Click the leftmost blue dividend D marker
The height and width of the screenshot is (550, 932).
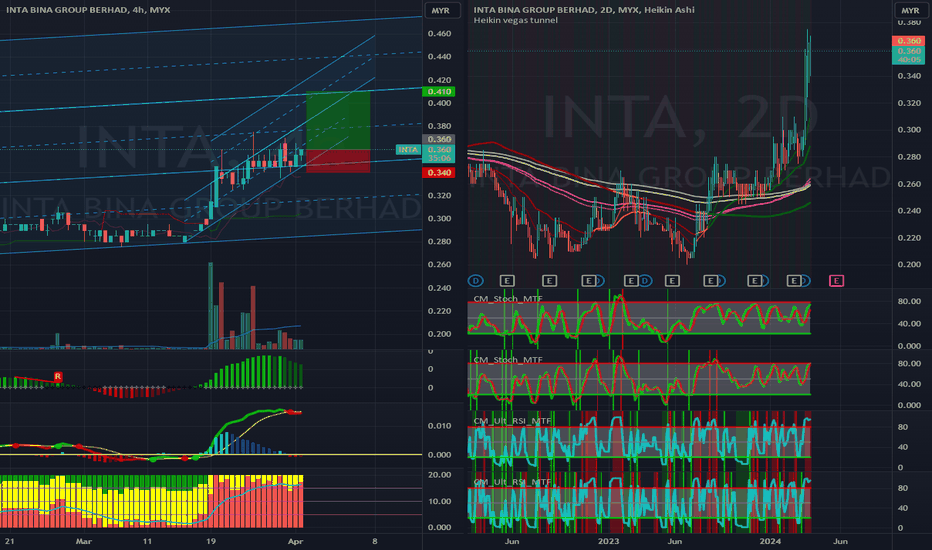tap(475, 281)
